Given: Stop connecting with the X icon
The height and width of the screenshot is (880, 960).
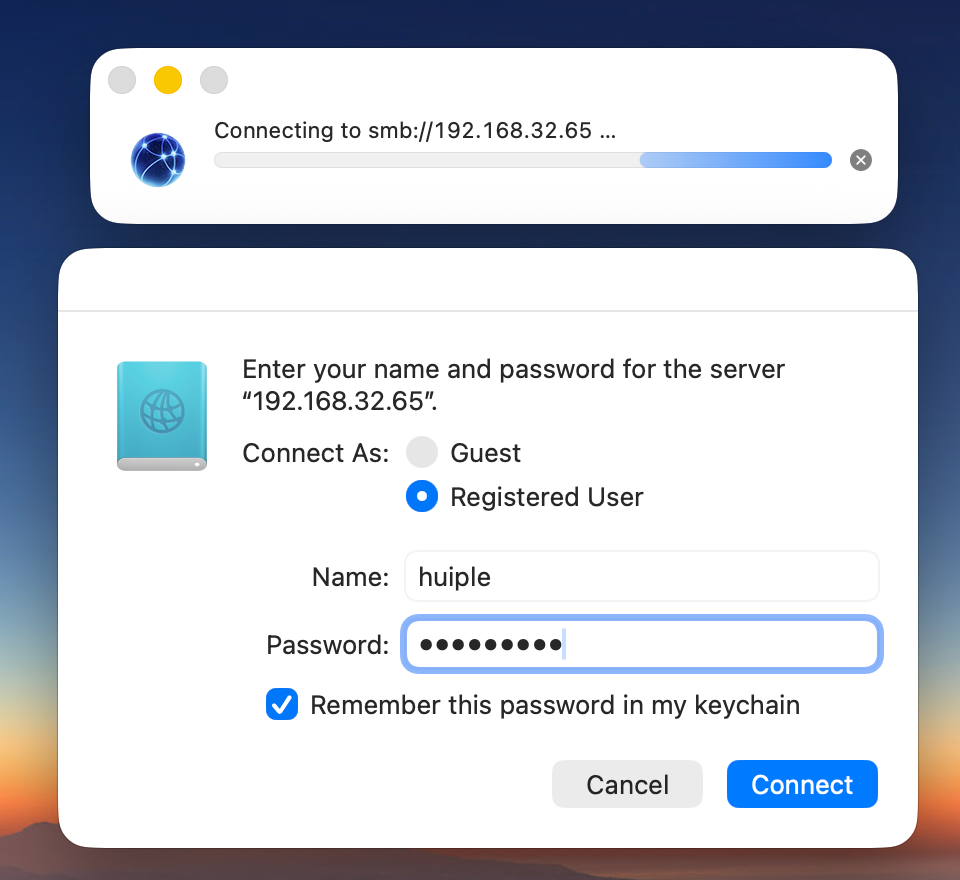Looking at the screenshot, I should point(860,160).
